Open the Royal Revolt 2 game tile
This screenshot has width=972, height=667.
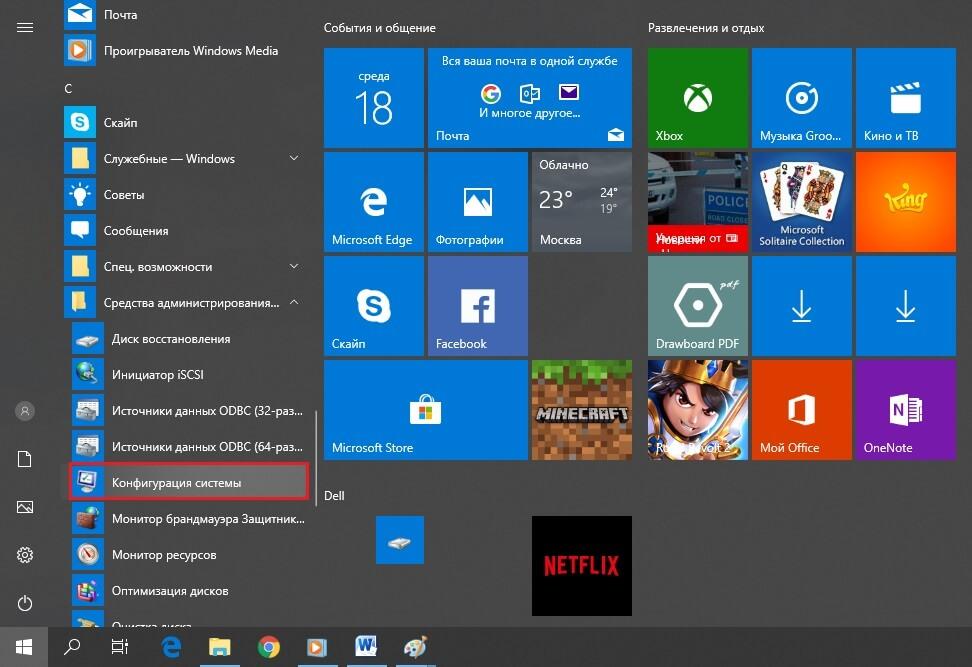tap(698, 410)
